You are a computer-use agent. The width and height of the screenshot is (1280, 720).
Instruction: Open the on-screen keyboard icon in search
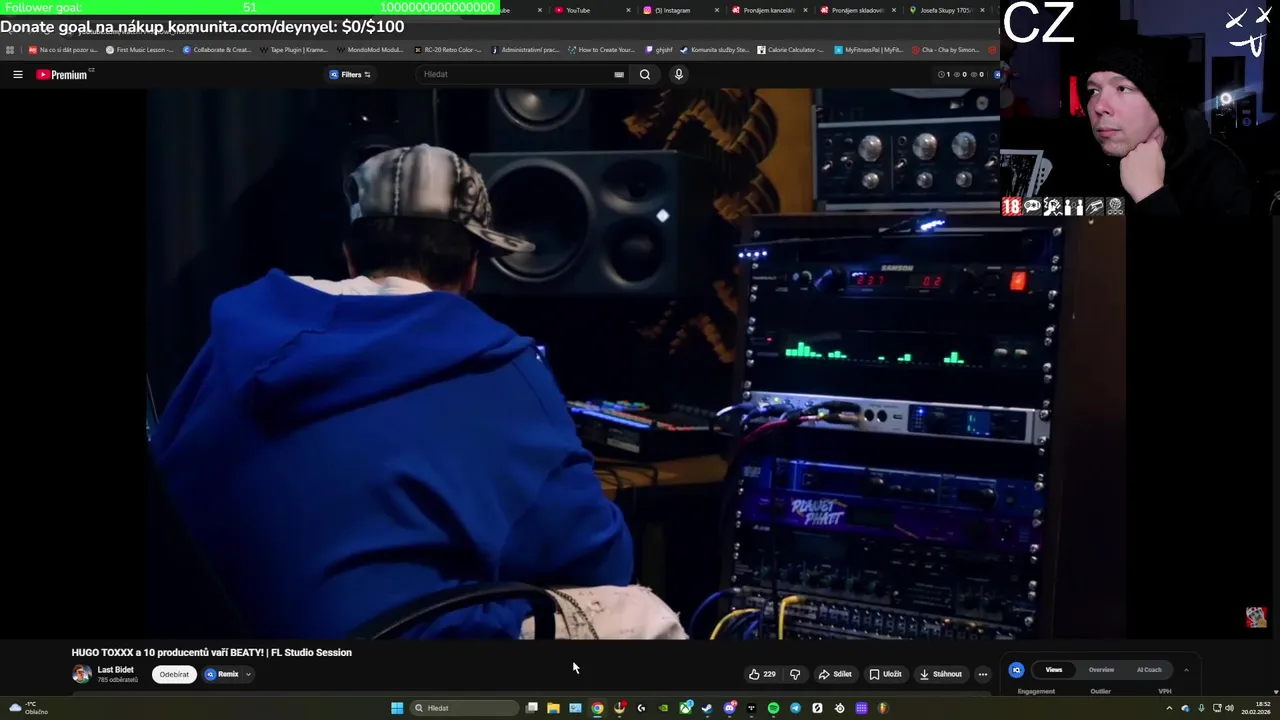click(619, 74)
